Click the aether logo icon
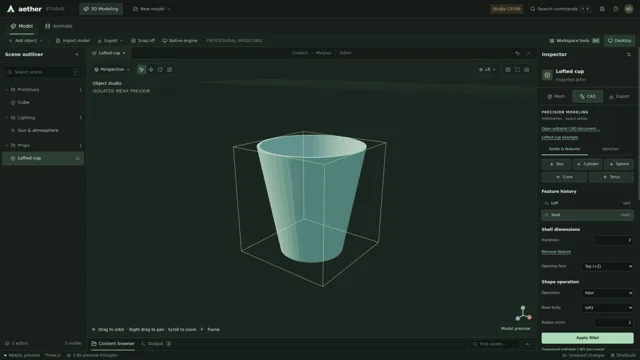Screen dimensions: 640x360 (11, 9)
